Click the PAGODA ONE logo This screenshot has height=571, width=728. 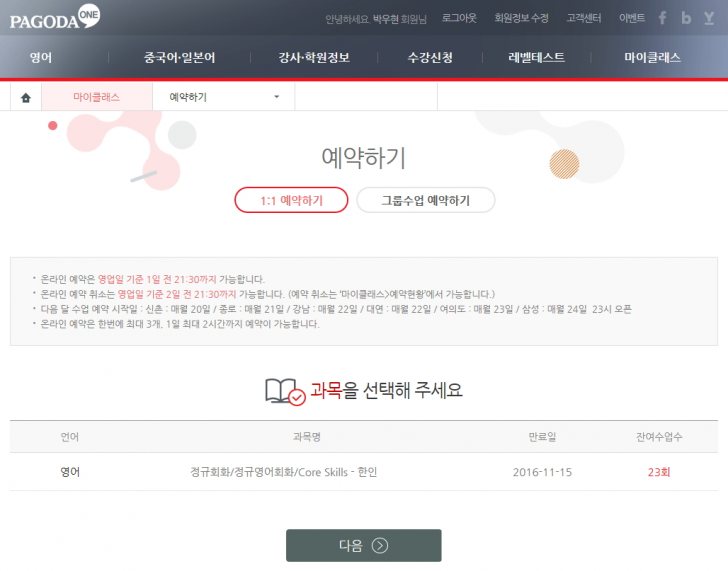click(56, 18)
